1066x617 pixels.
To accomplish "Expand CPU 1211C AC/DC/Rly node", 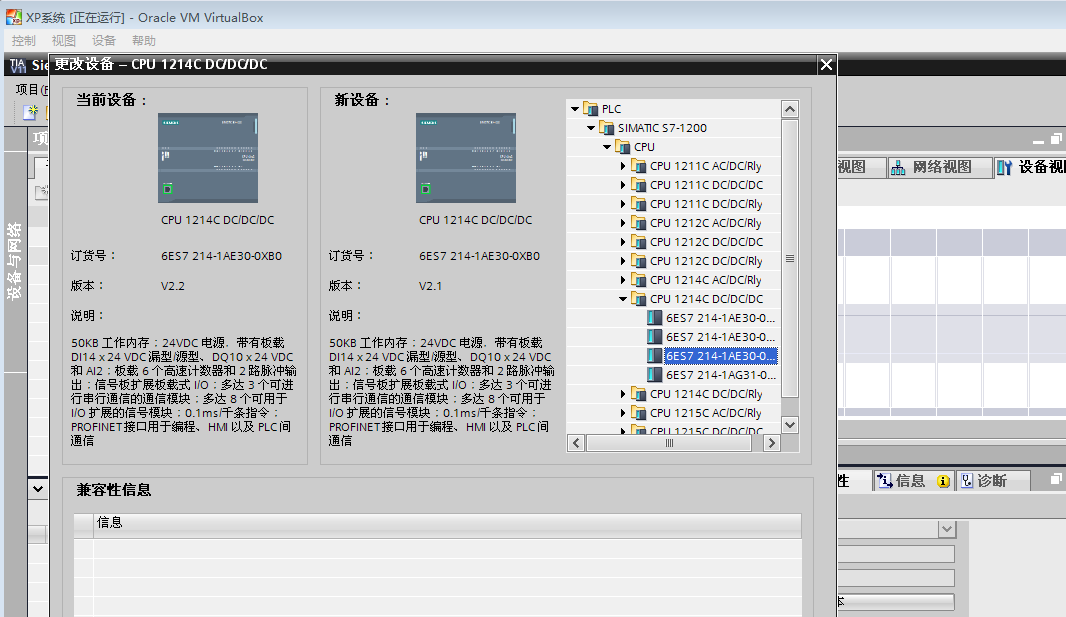I will point(623,166).
